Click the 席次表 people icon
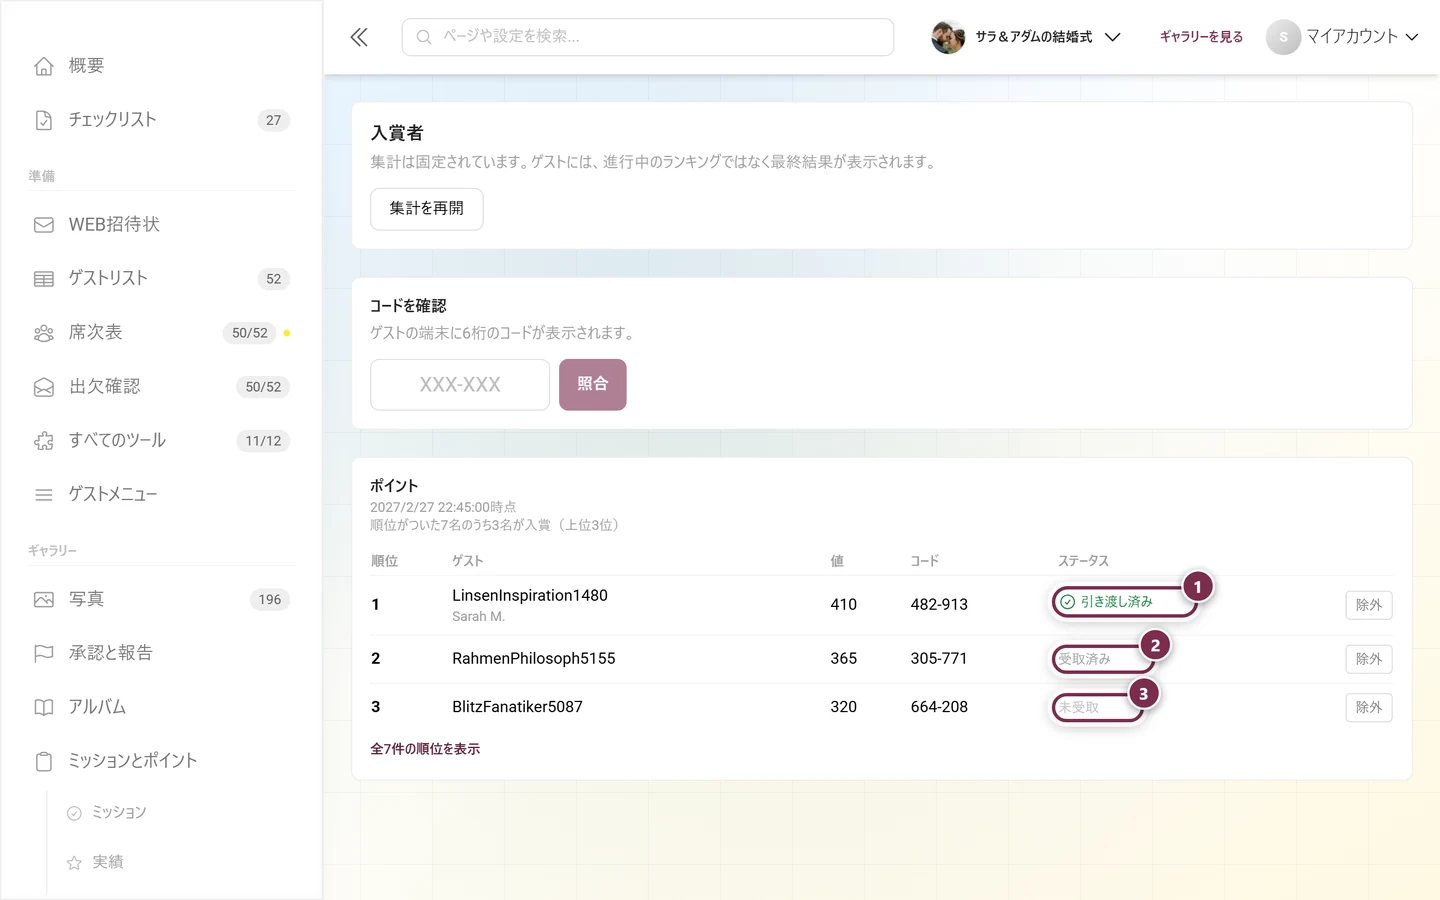This screenshot has width=1440, height=900. coord(44,333)
